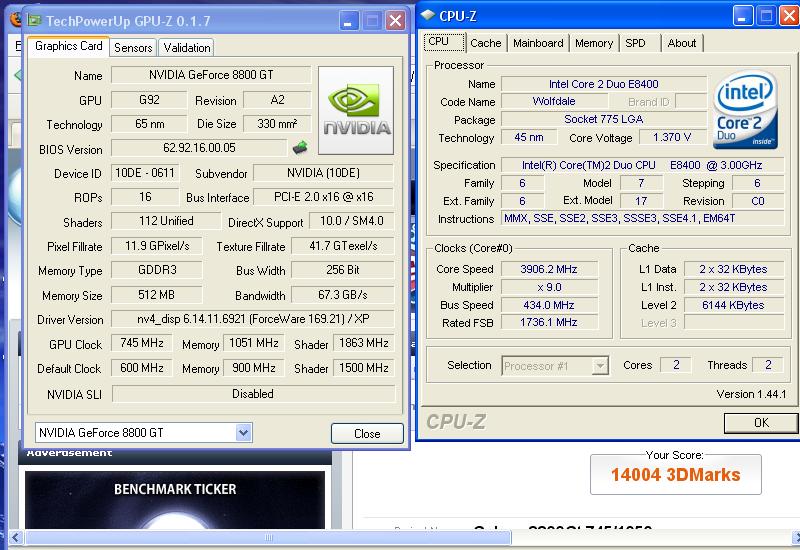Click the Multiplier value x 9.0

(x=549, y=287)
